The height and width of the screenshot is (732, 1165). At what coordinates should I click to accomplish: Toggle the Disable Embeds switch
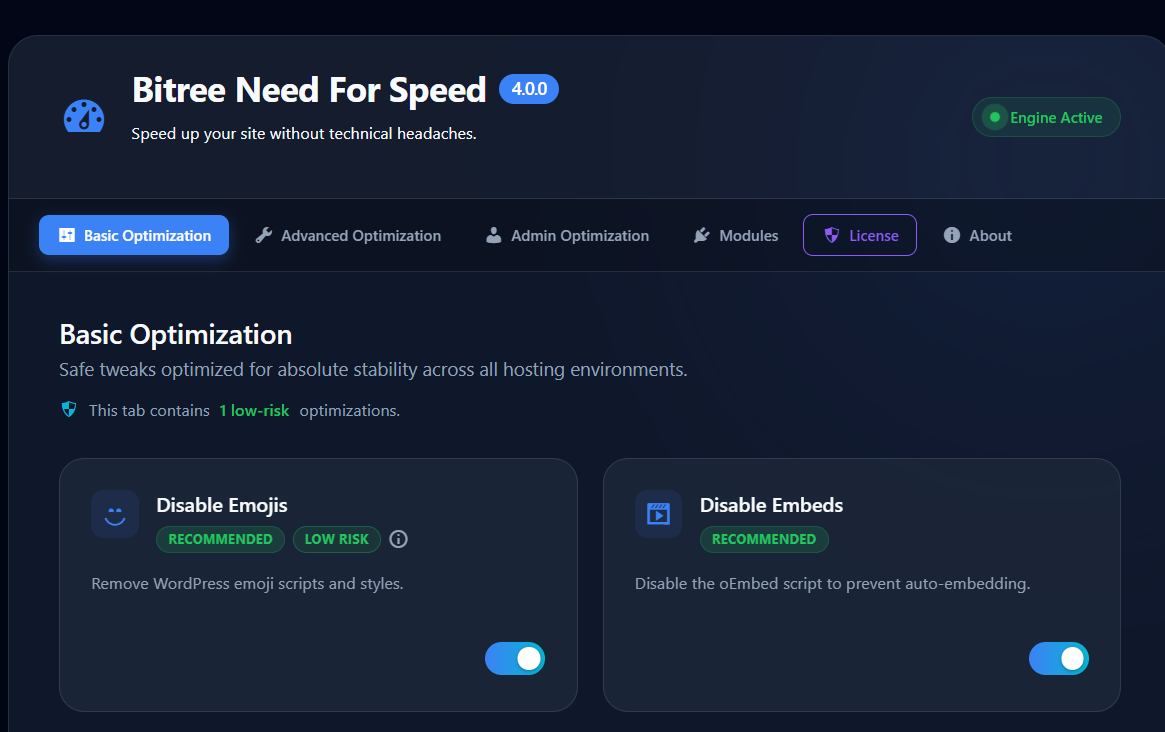pyautogui.click(x=1059, y=658)
